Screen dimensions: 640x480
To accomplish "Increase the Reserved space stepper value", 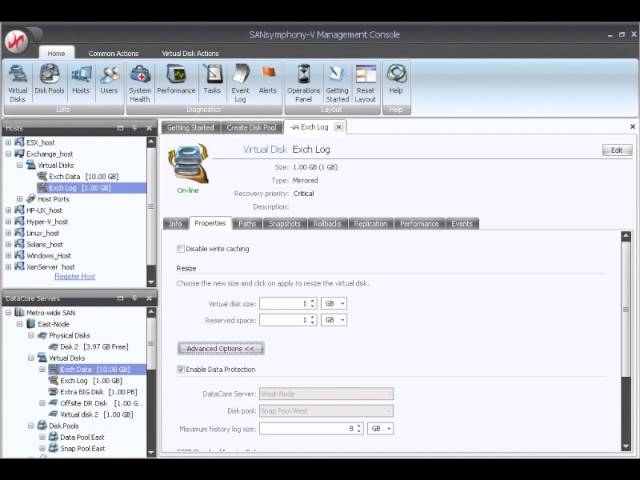I will (x=312, y=317).
